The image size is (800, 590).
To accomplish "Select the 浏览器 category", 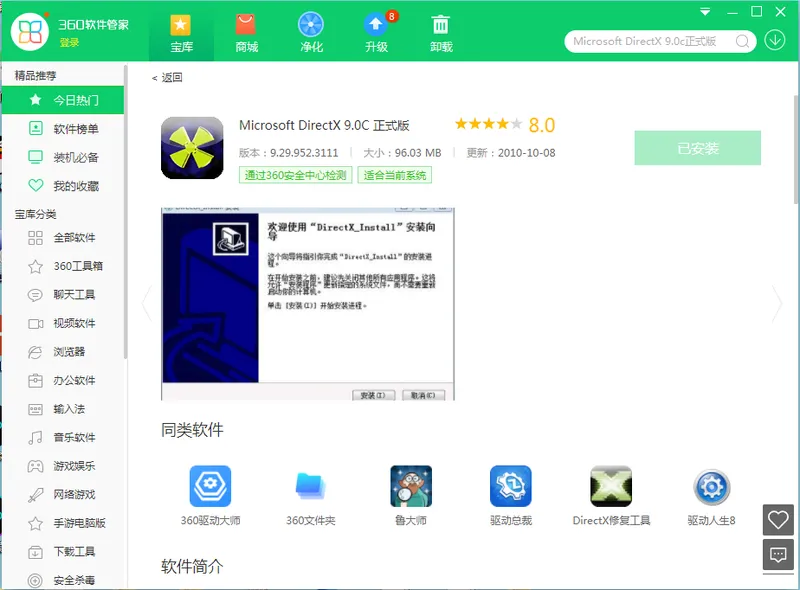I will 63,352.
